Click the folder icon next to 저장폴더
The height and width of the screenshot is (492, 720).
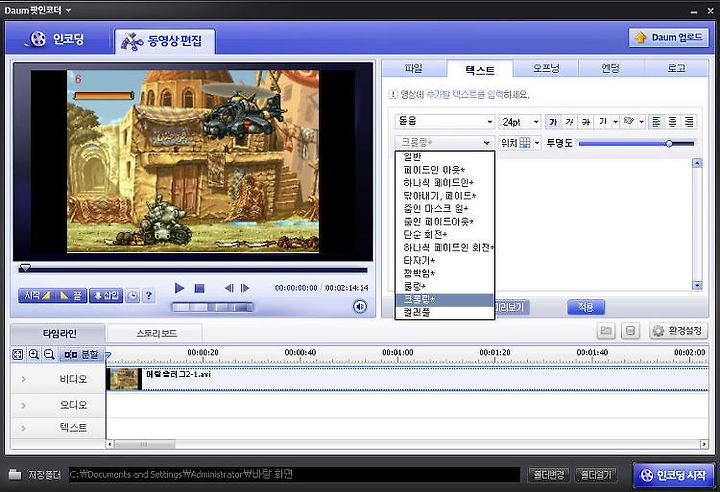15,474
